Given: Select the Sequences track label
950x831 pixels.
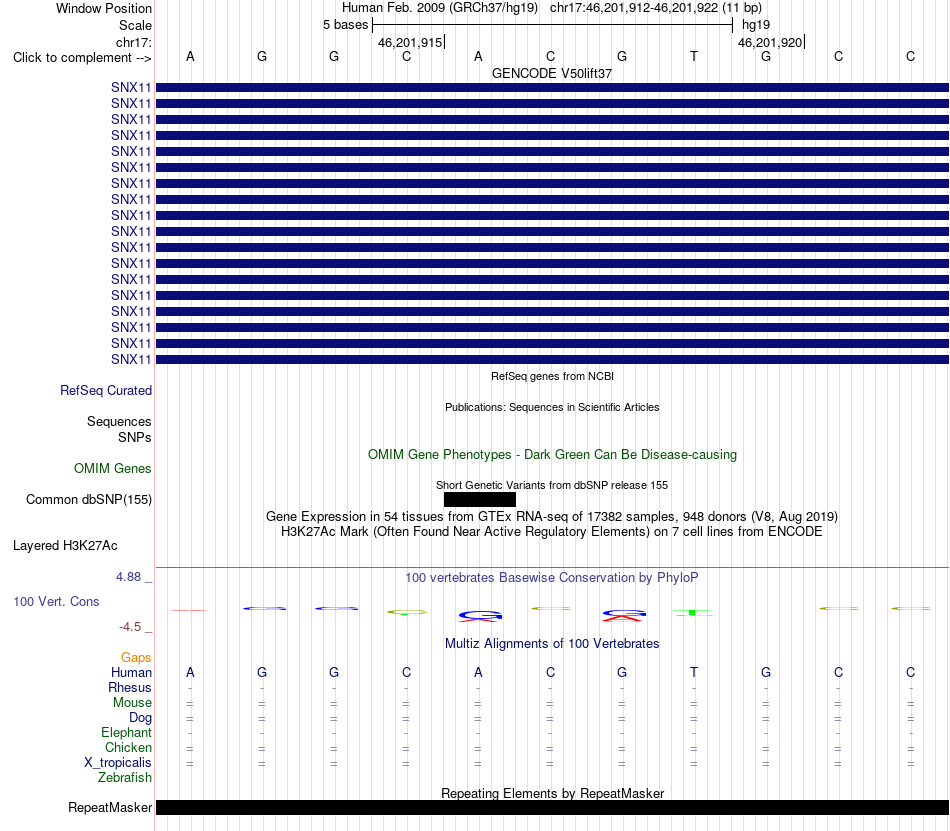Looking at the screenshot, I should point(119,422).
